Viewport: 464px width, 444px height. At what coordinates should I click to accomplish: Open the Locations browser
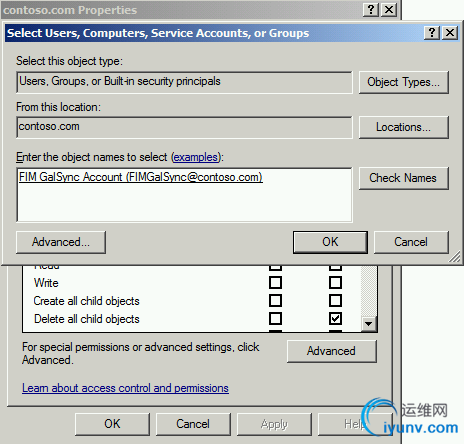[x=404, y=127]
